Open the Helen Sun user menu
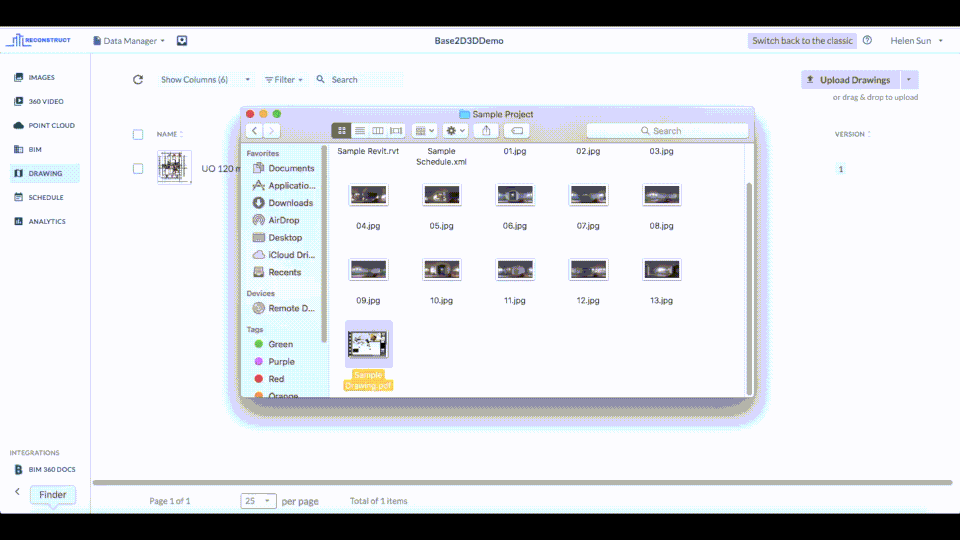 tap(917, 40)
